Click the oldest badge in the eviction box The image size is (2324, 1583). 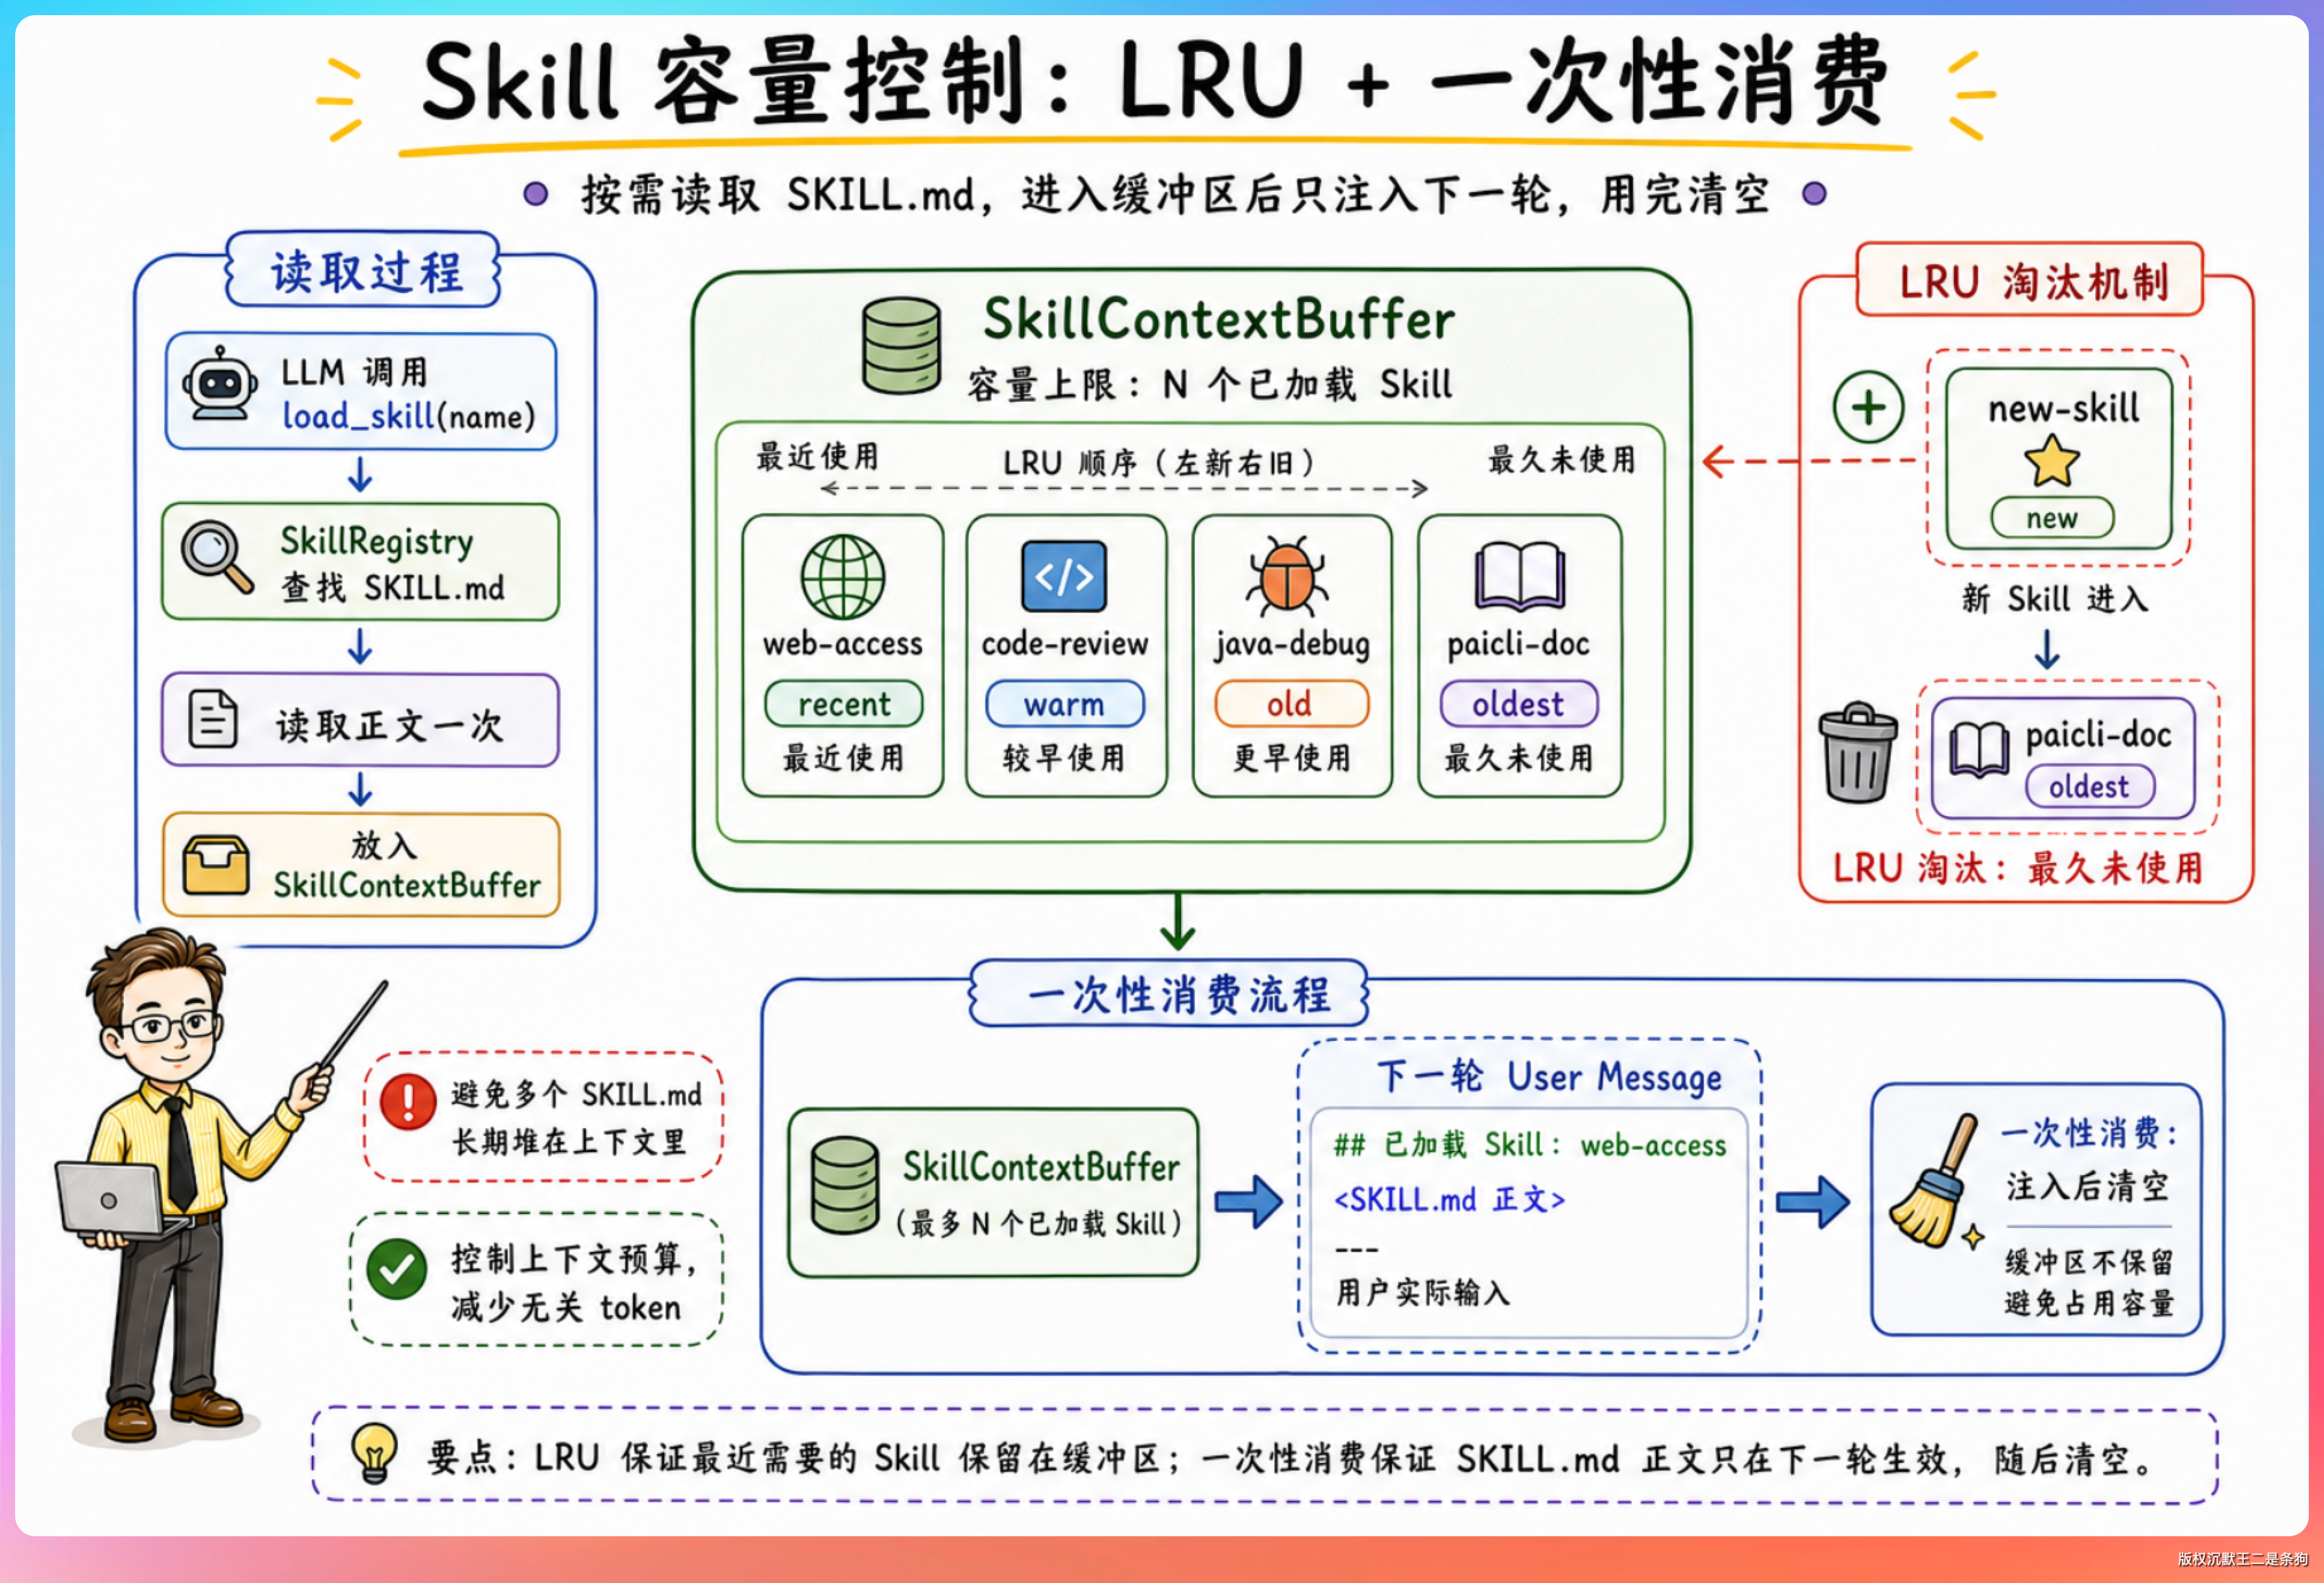point(2089,786)
